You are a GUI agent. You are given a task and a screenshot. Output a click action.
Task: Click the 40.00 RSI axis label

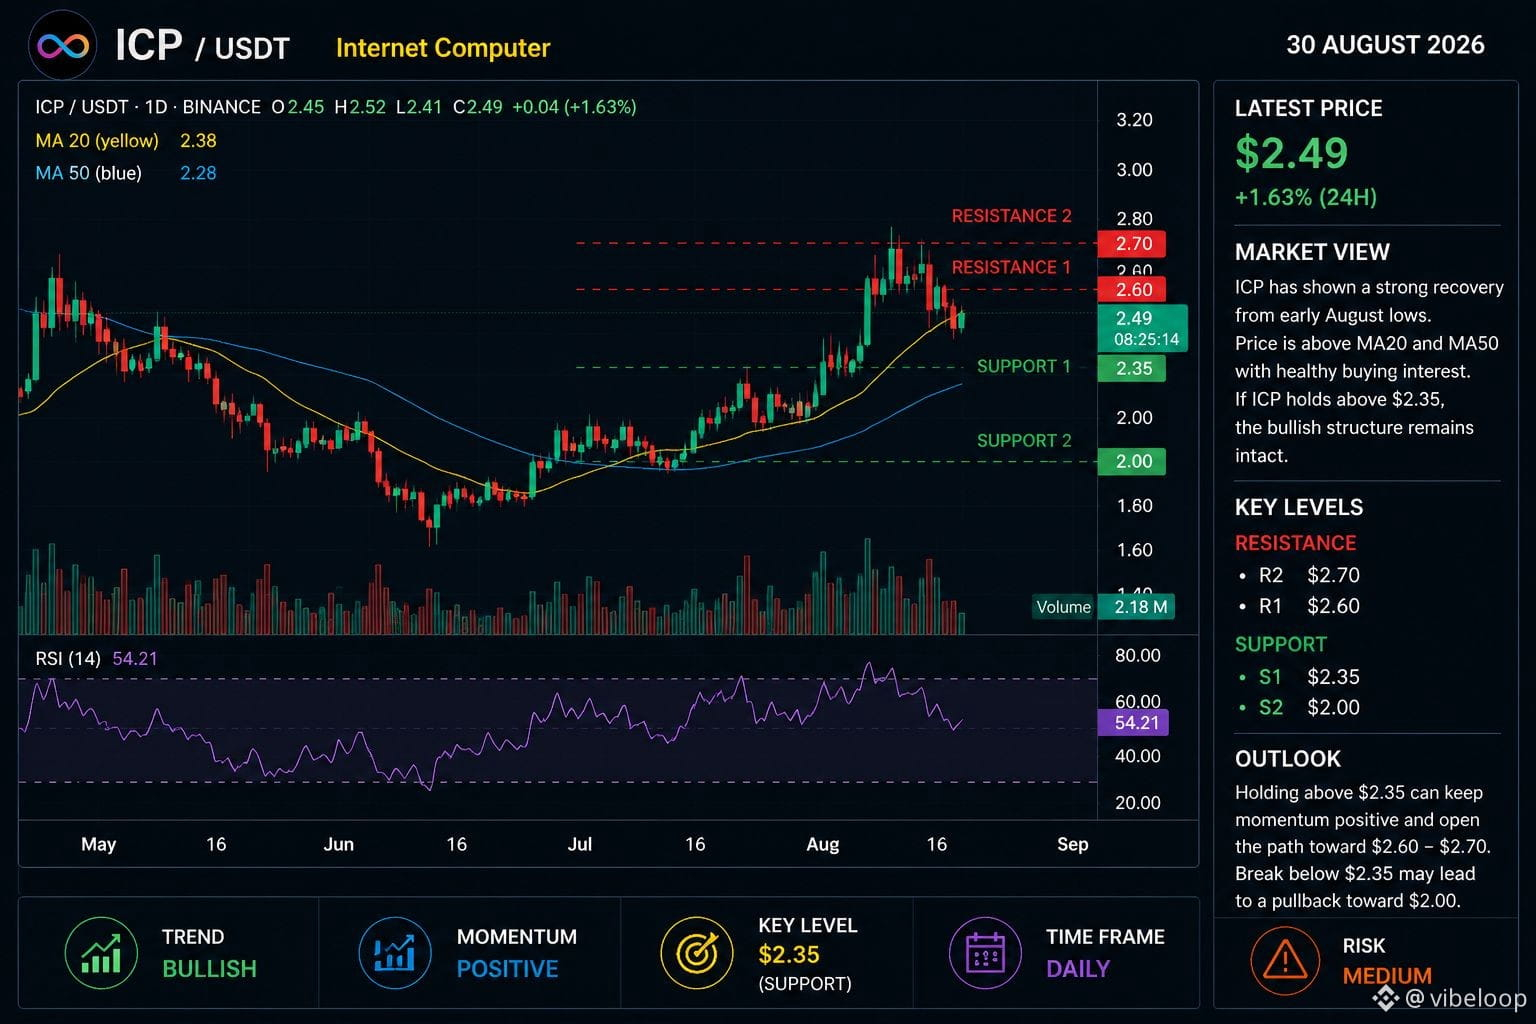1138,756
